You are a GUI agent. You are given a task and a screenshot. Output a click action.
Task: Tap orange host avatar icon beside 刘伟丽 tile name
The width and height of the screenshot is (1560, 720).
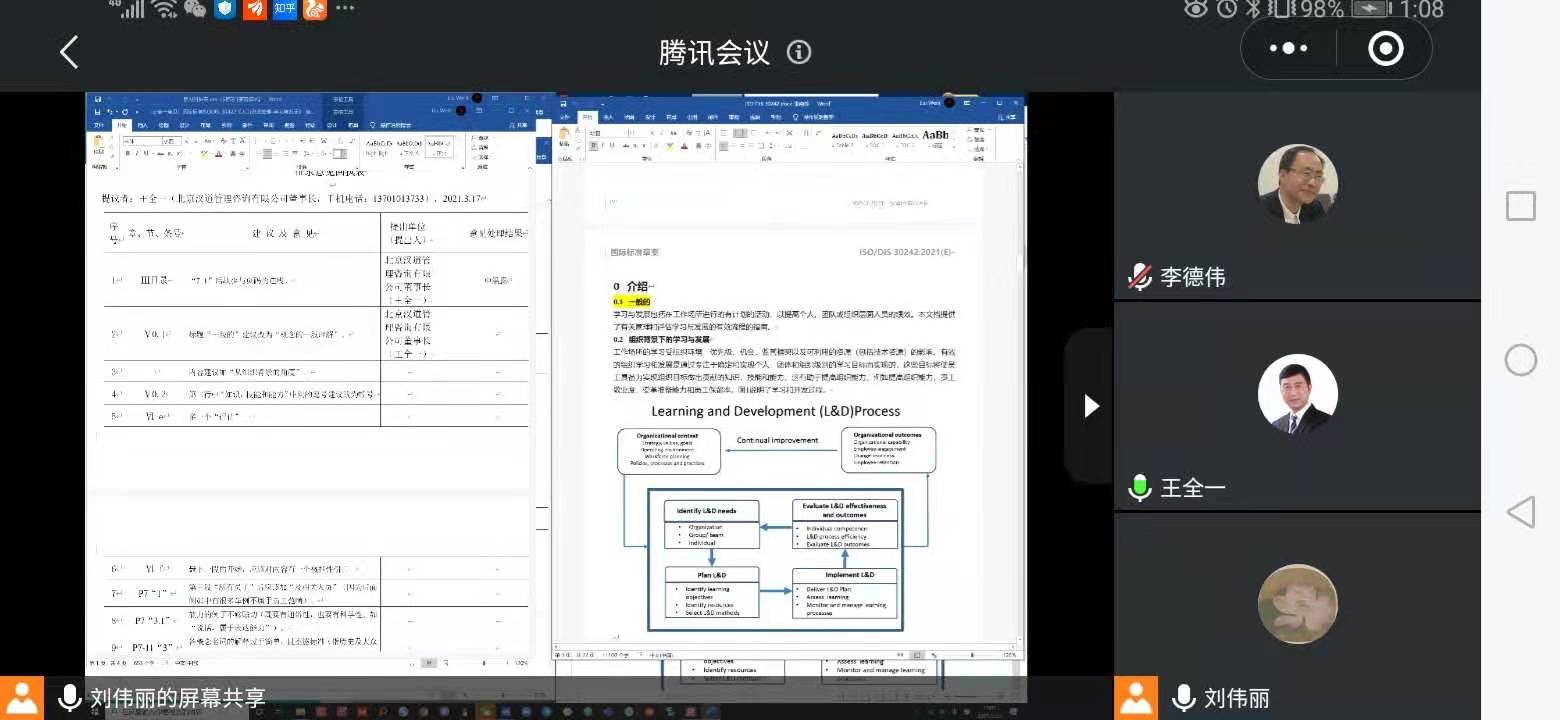point(1136,698)
